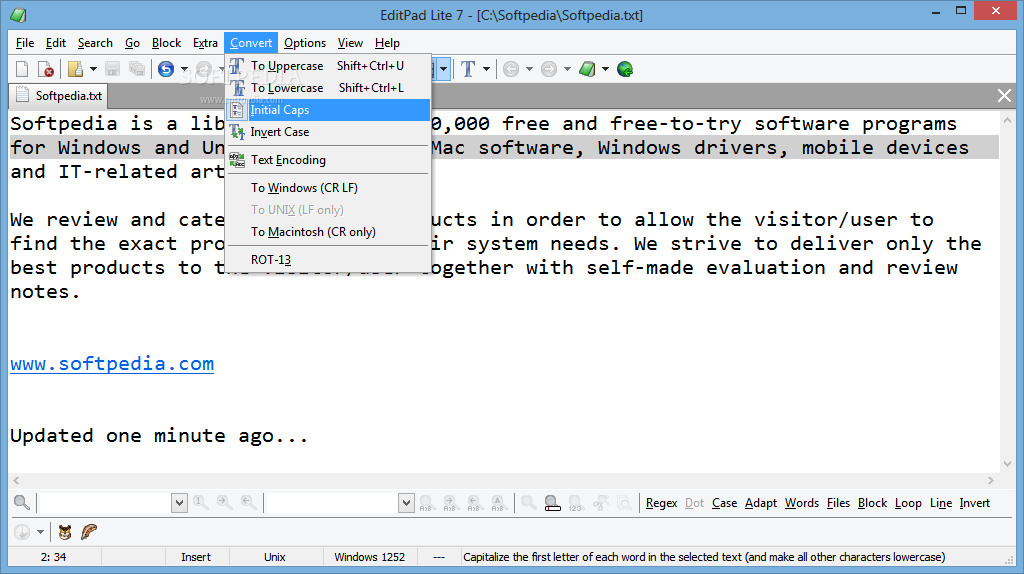Expand the replace term history dropdown
This screenshot has width=1024, height=574.
tap(406, 503)
